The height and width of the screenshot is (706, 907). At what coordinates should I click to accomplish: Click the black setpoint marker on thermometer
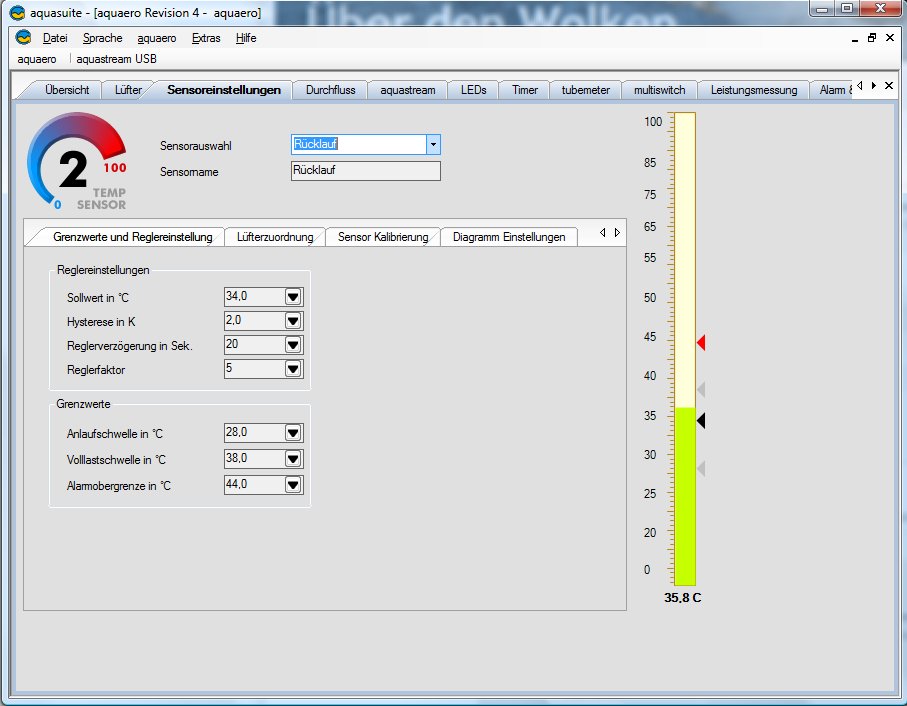pyautogui.click(x=701, y=421)
